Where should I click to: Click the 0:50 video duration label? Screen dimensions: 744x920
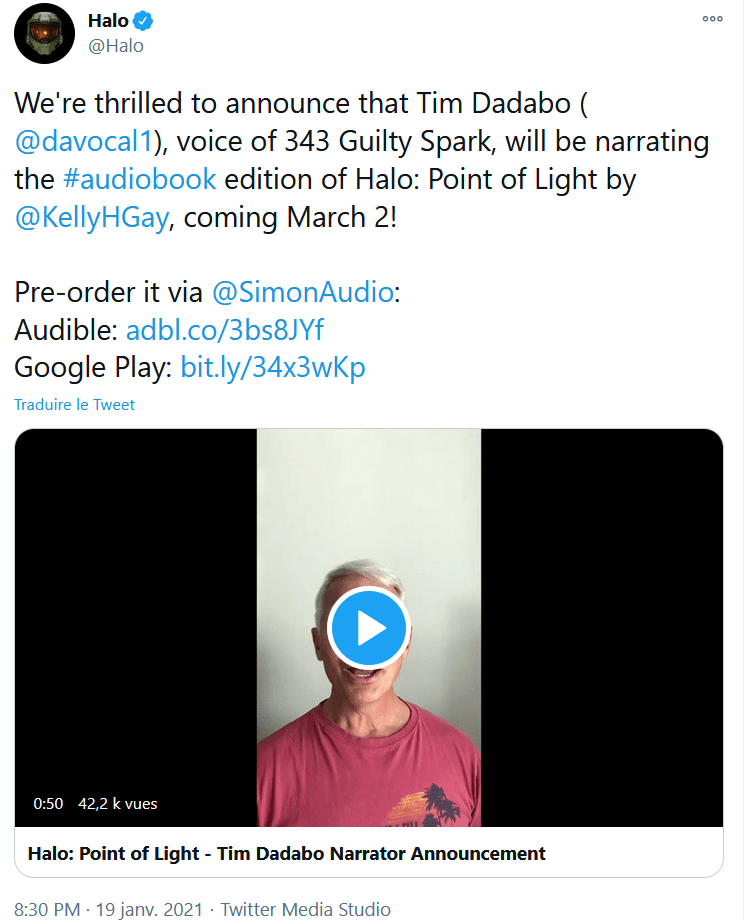click(x=48, y=803)
